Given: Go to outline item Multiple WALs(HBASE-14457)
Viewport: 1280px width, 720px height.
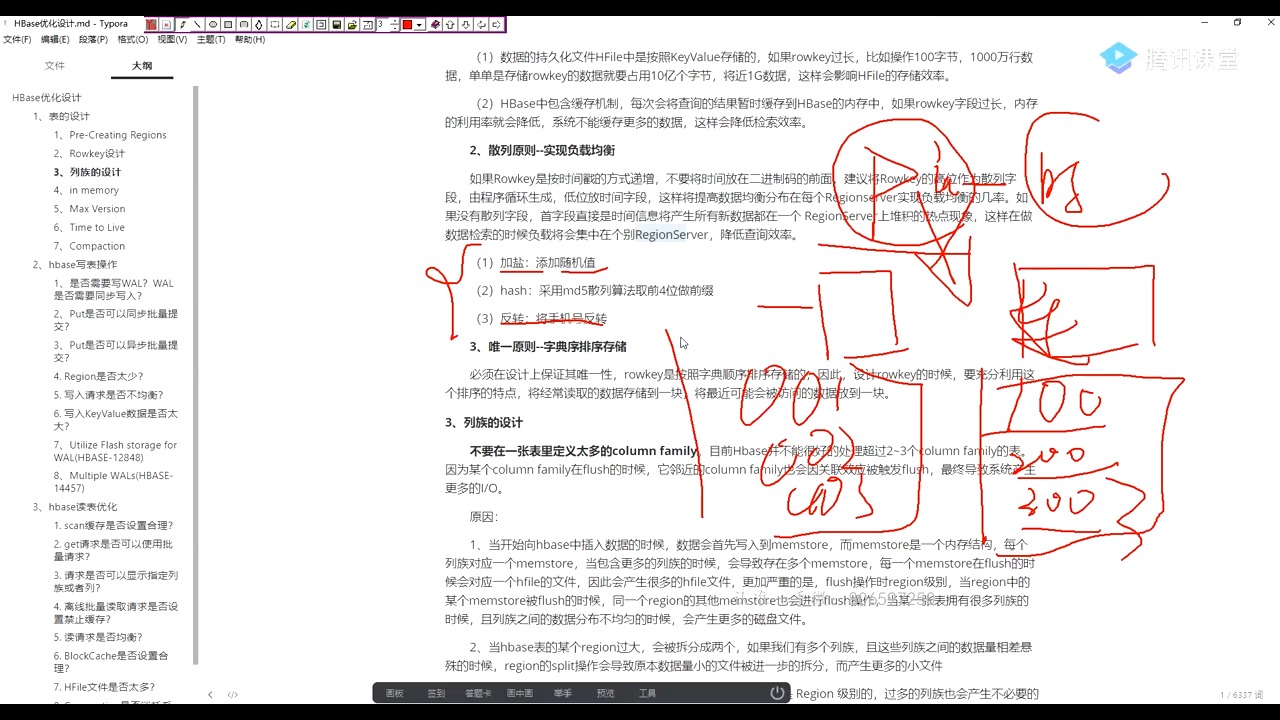Looking at the screenshot, I should (x=113, y=482).
